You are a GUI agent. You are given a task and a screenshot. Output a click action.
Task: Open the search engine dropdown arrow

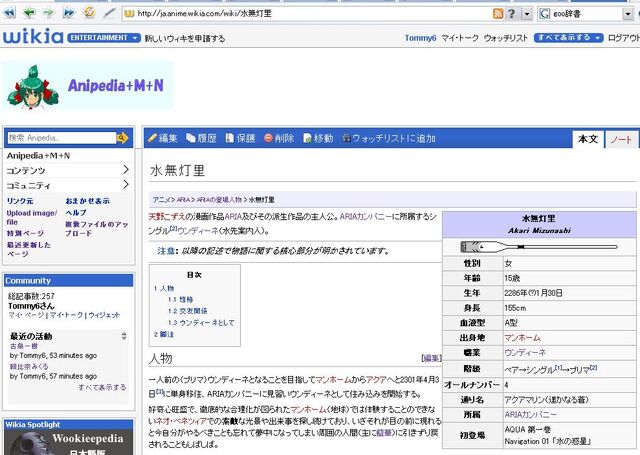[x=628, y=14]
